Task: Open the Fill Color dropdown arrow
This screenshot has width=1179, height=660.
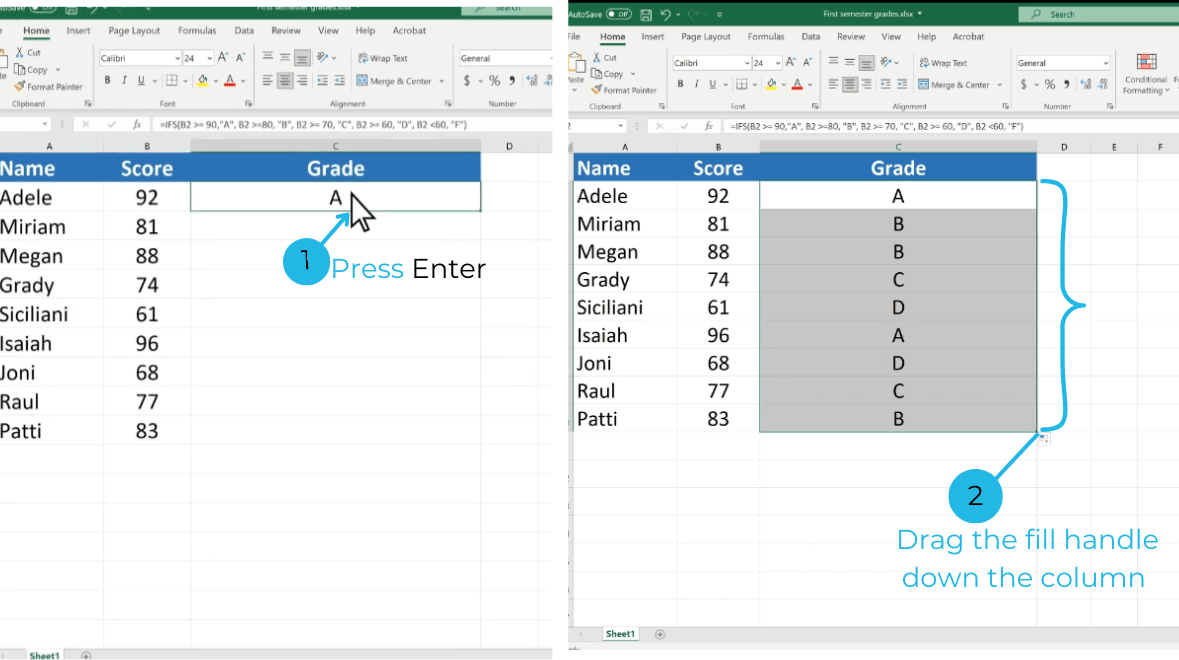Action: 783,84
